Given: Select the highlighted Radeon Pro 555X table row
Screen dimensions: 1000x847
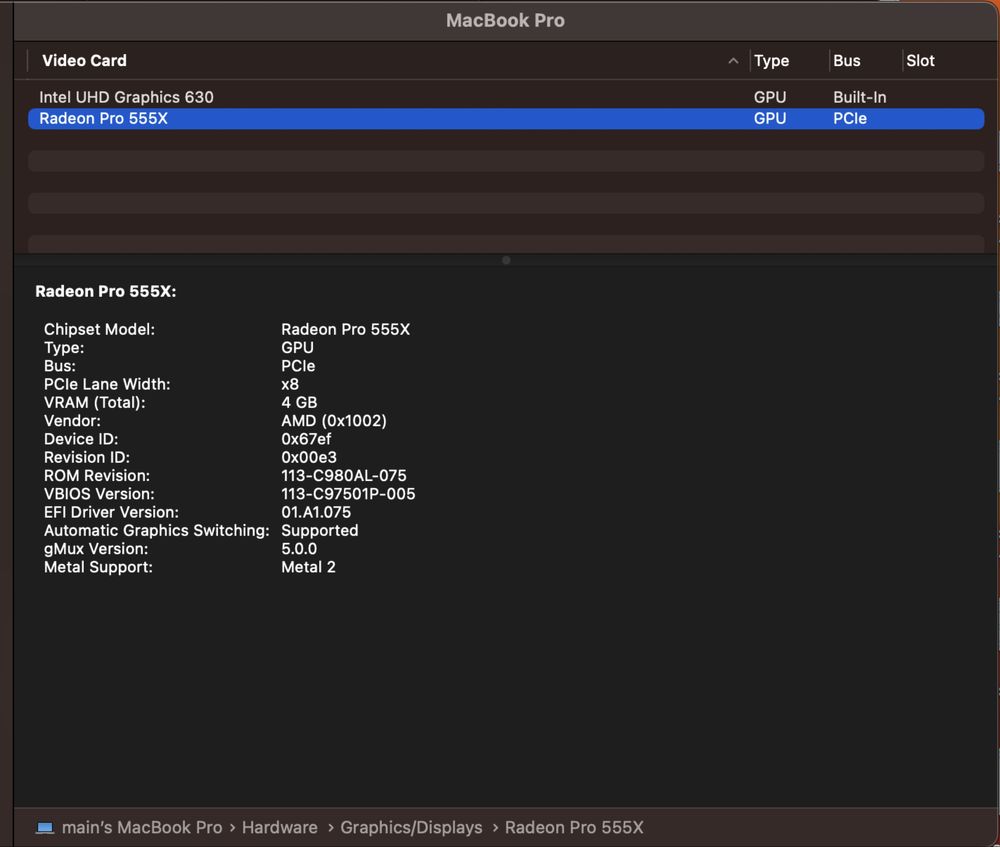Looking at the screenshot, I should coord(506,119).
